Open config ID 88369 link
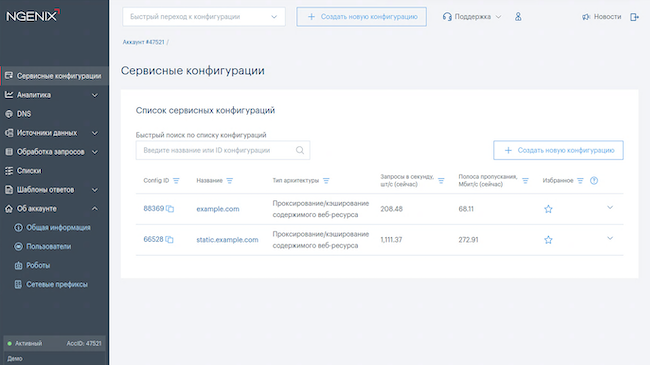 [x=154, y=208]
